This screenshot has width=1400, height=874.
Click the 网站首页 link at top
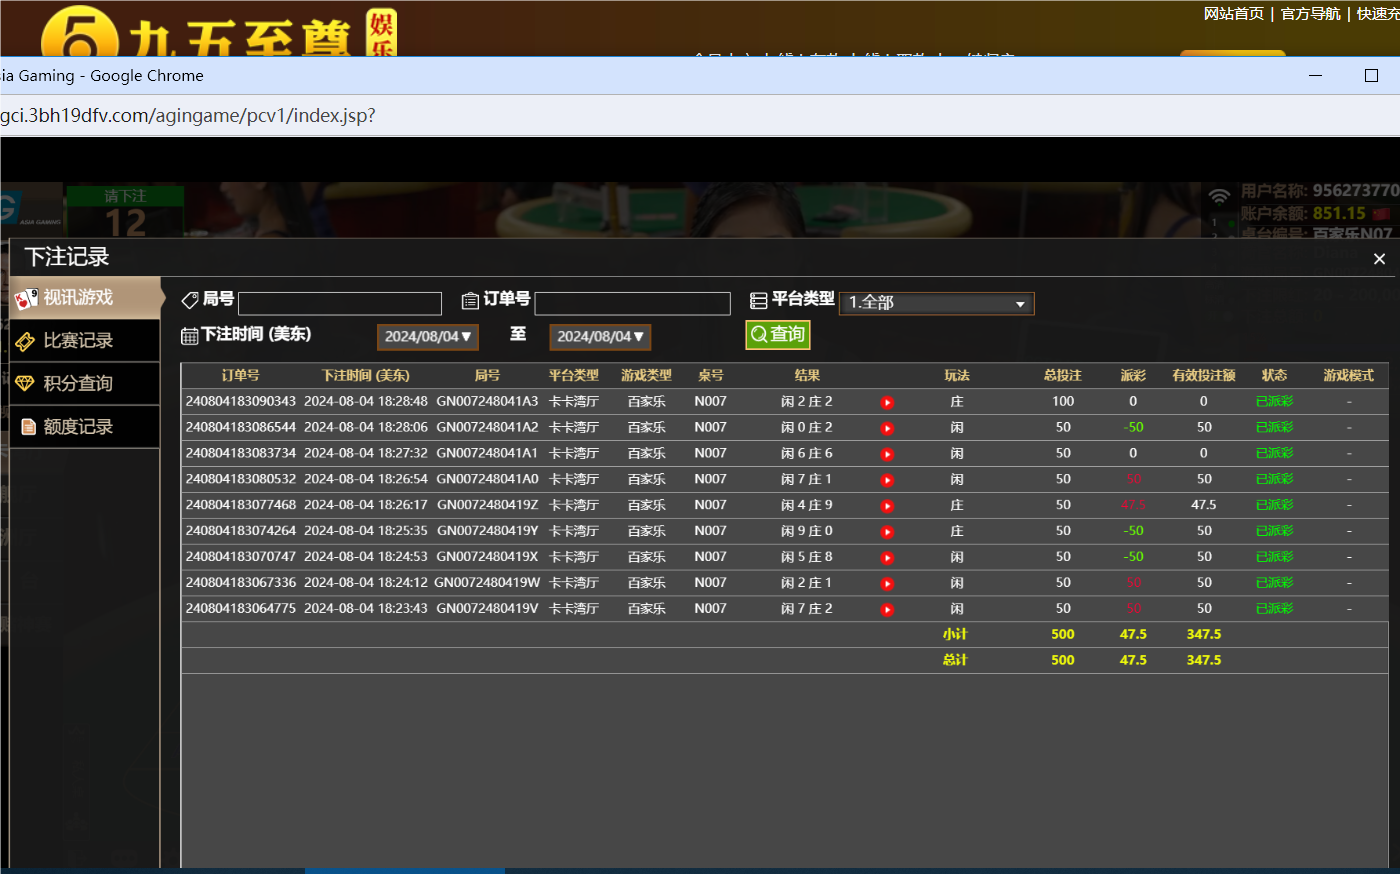click(x=1233, y=14)
